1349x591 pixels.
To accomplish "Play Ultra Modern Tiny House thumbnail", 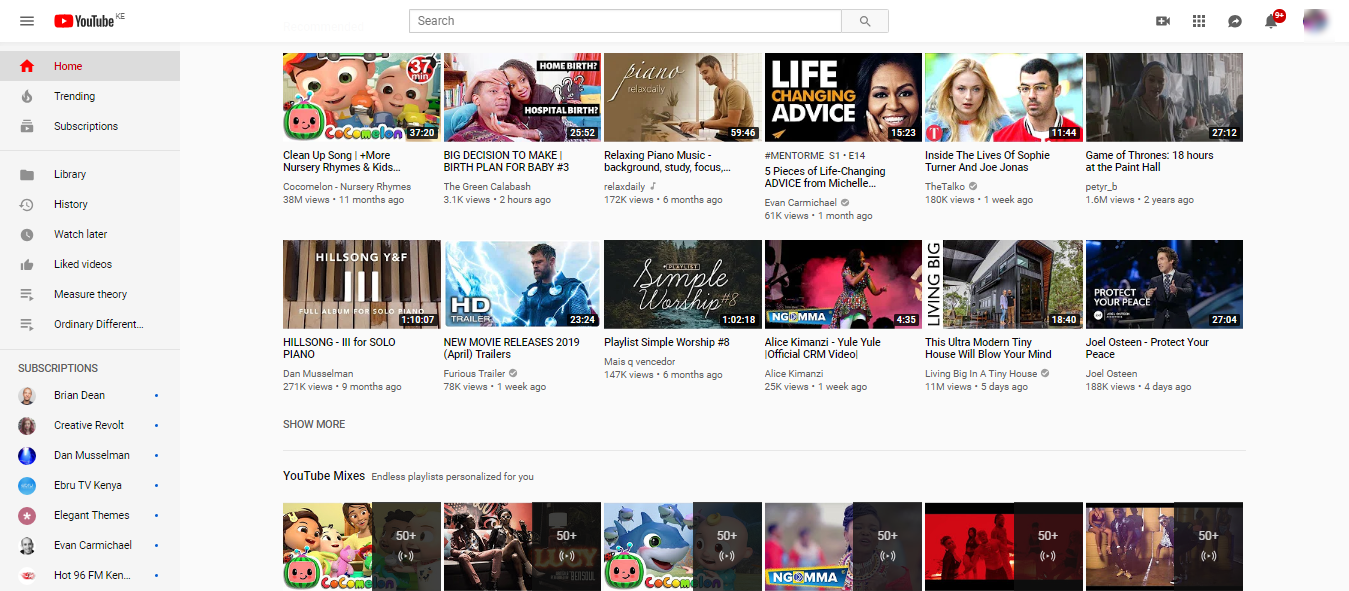I will click(x=1004, y=284).
